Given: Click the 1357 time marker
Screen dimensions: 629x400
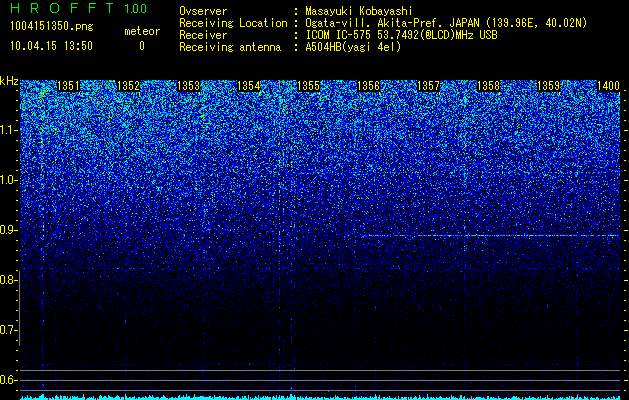Looking at the screenshot, I should click(x=428, y=86).
